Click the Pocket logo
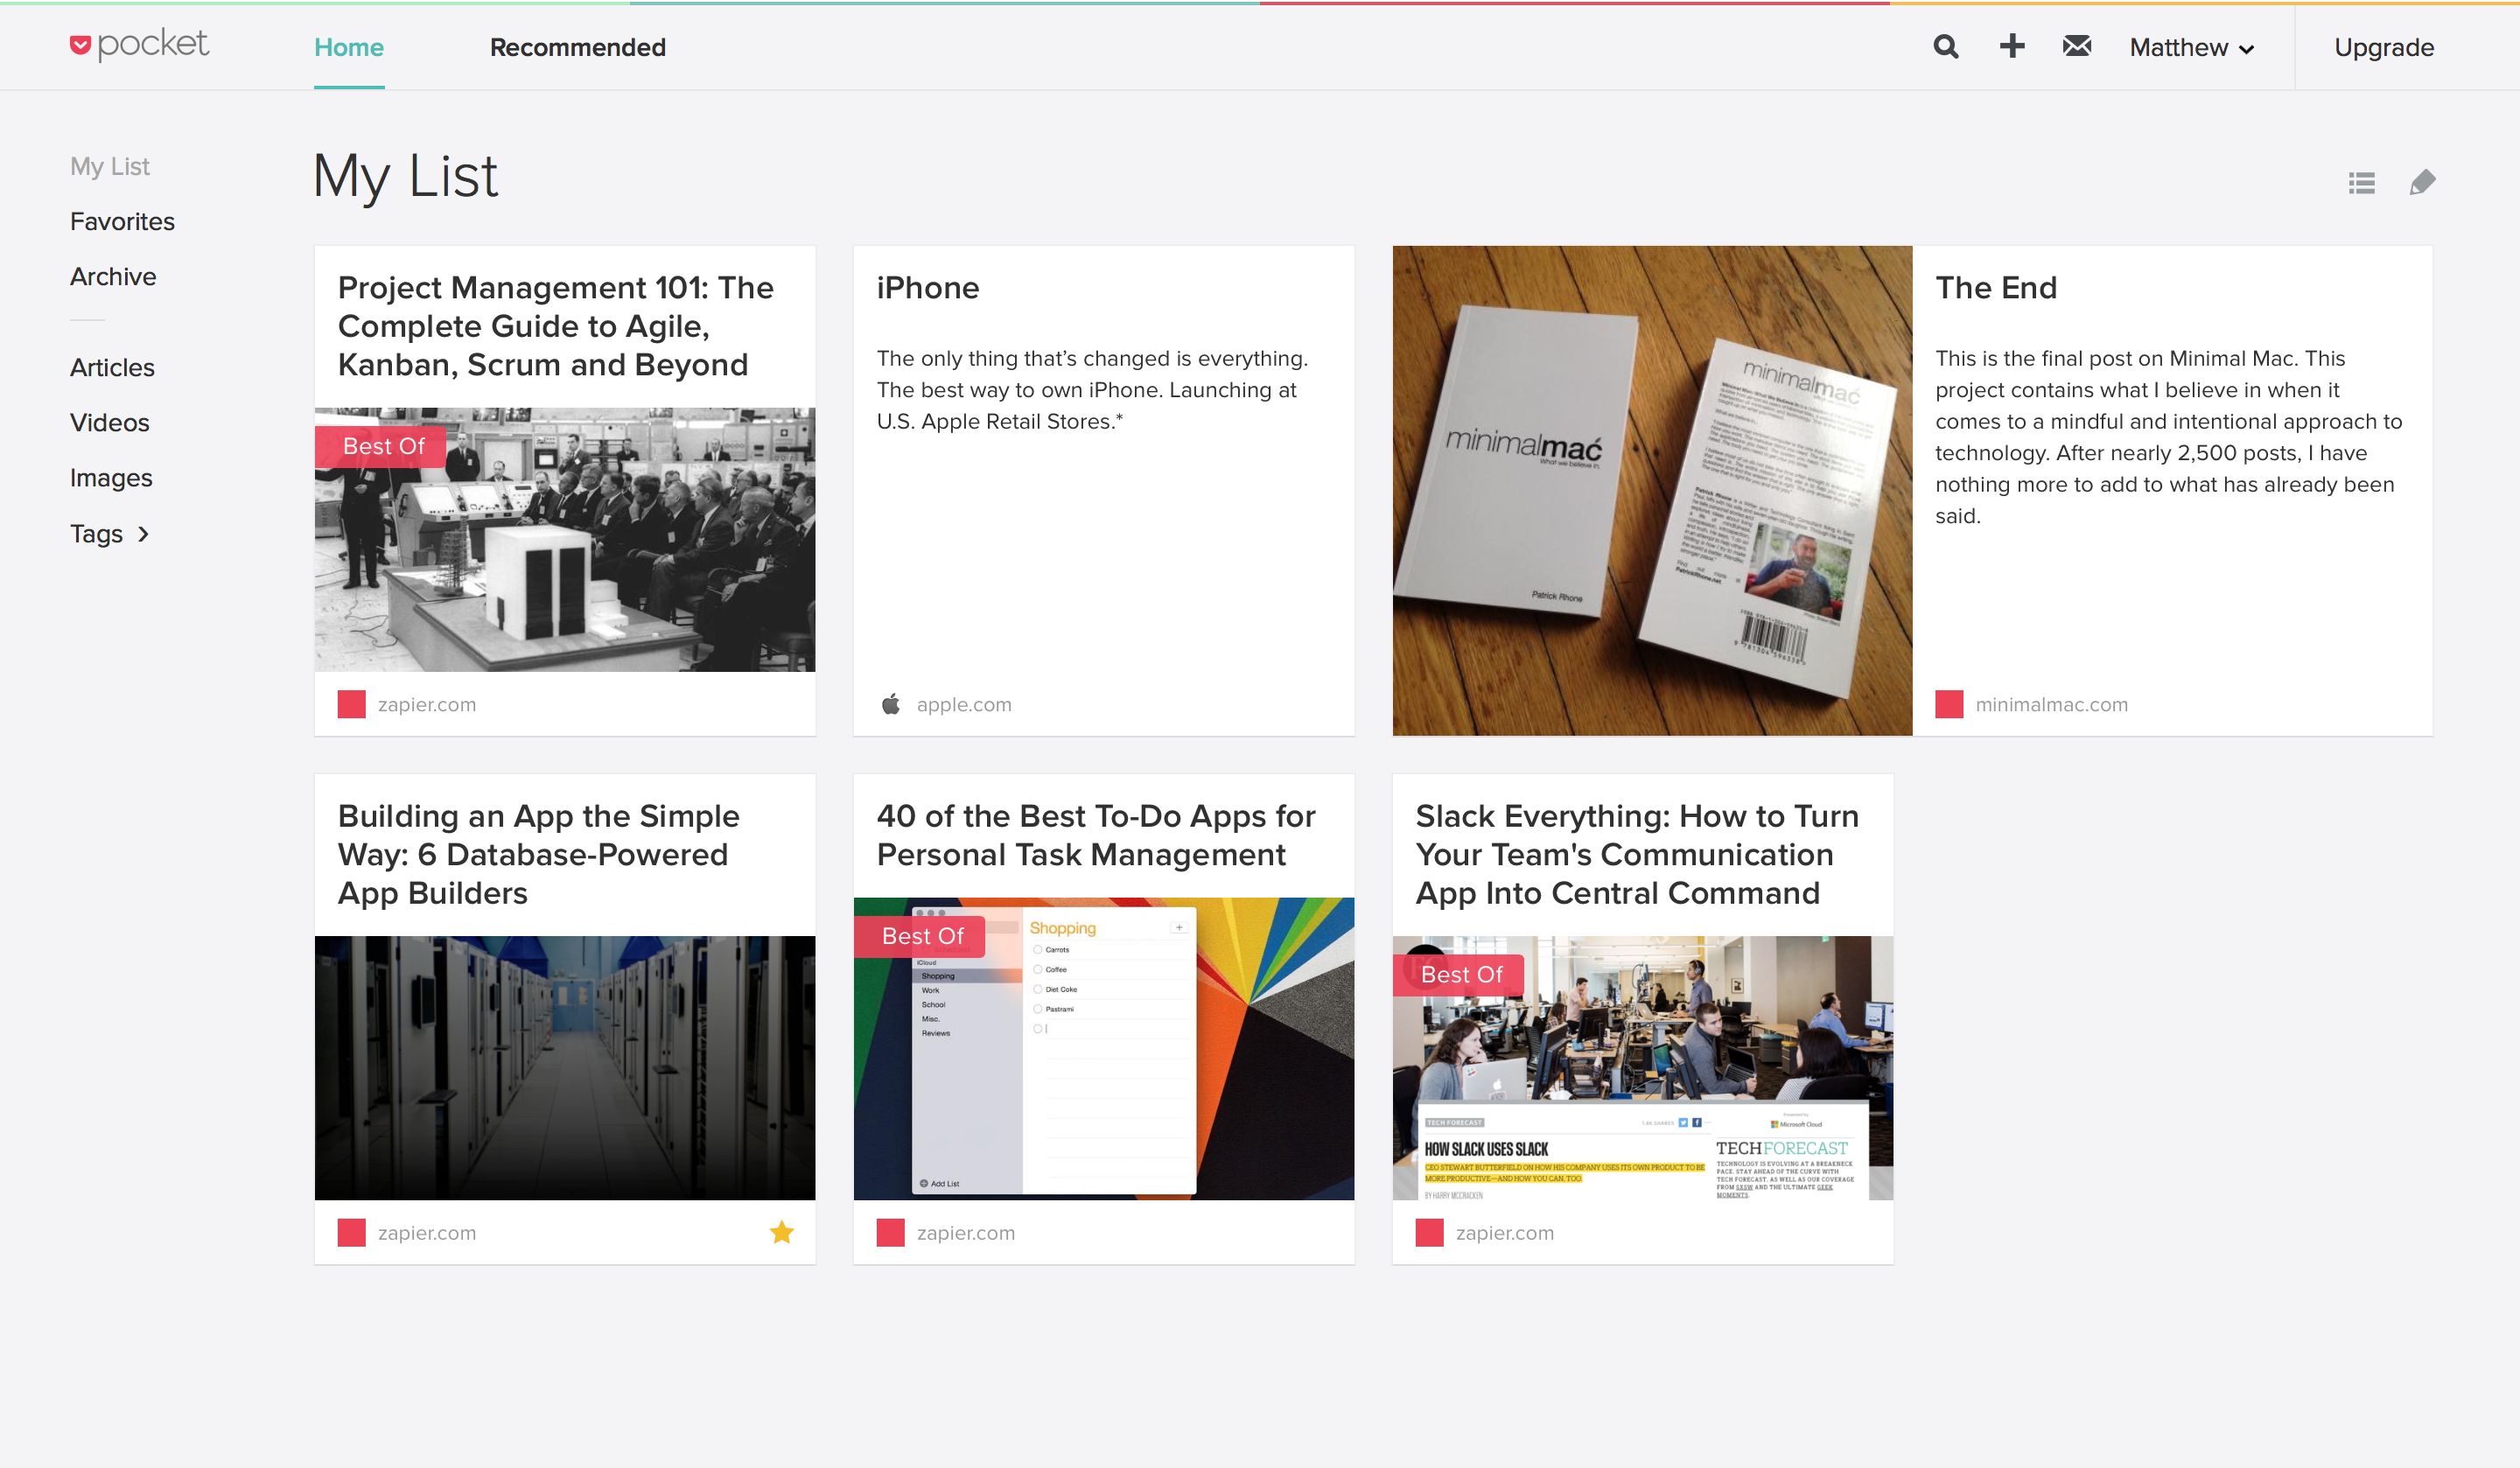The image size is (2520, 1468). tap(139, 45)
